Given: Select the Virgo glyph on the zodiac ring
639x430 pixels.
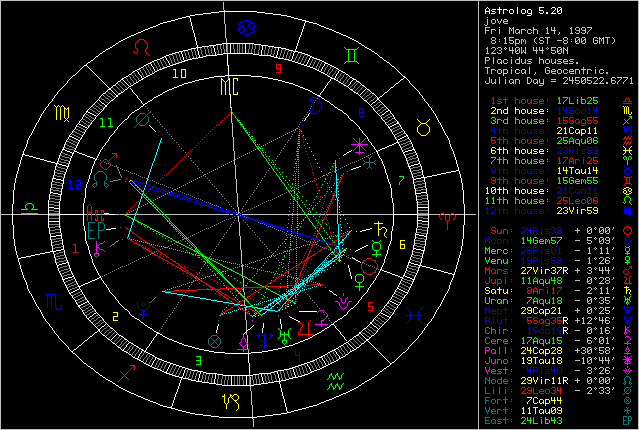Looking at the screenshot, I should [x=62, y=113].
